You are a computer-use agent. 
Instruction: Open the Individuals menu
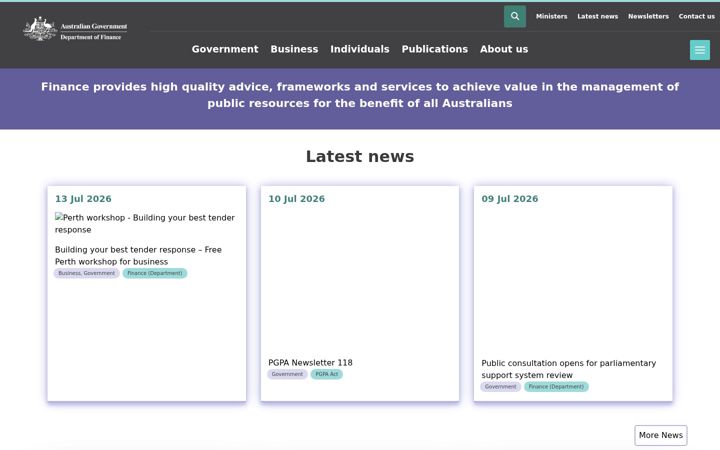pyautogui.click(x=360, y=49)
